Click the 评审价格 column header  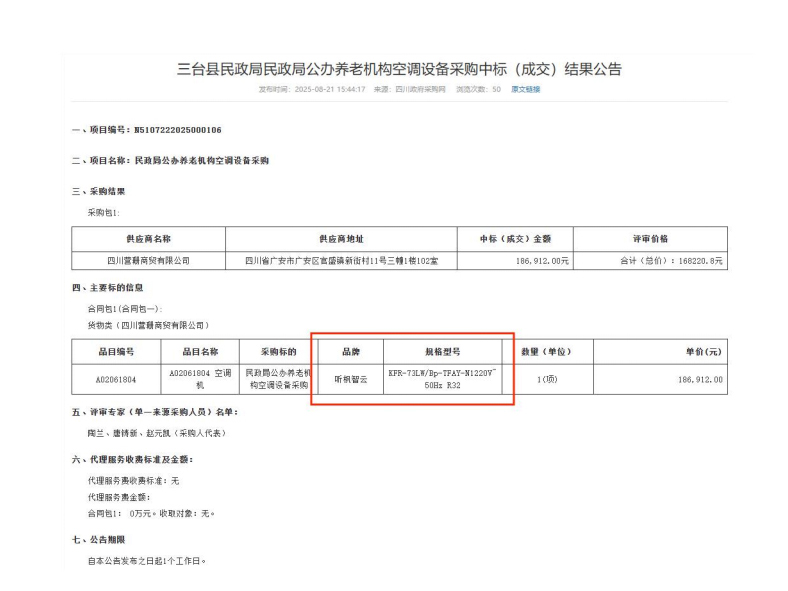[650, 239]
